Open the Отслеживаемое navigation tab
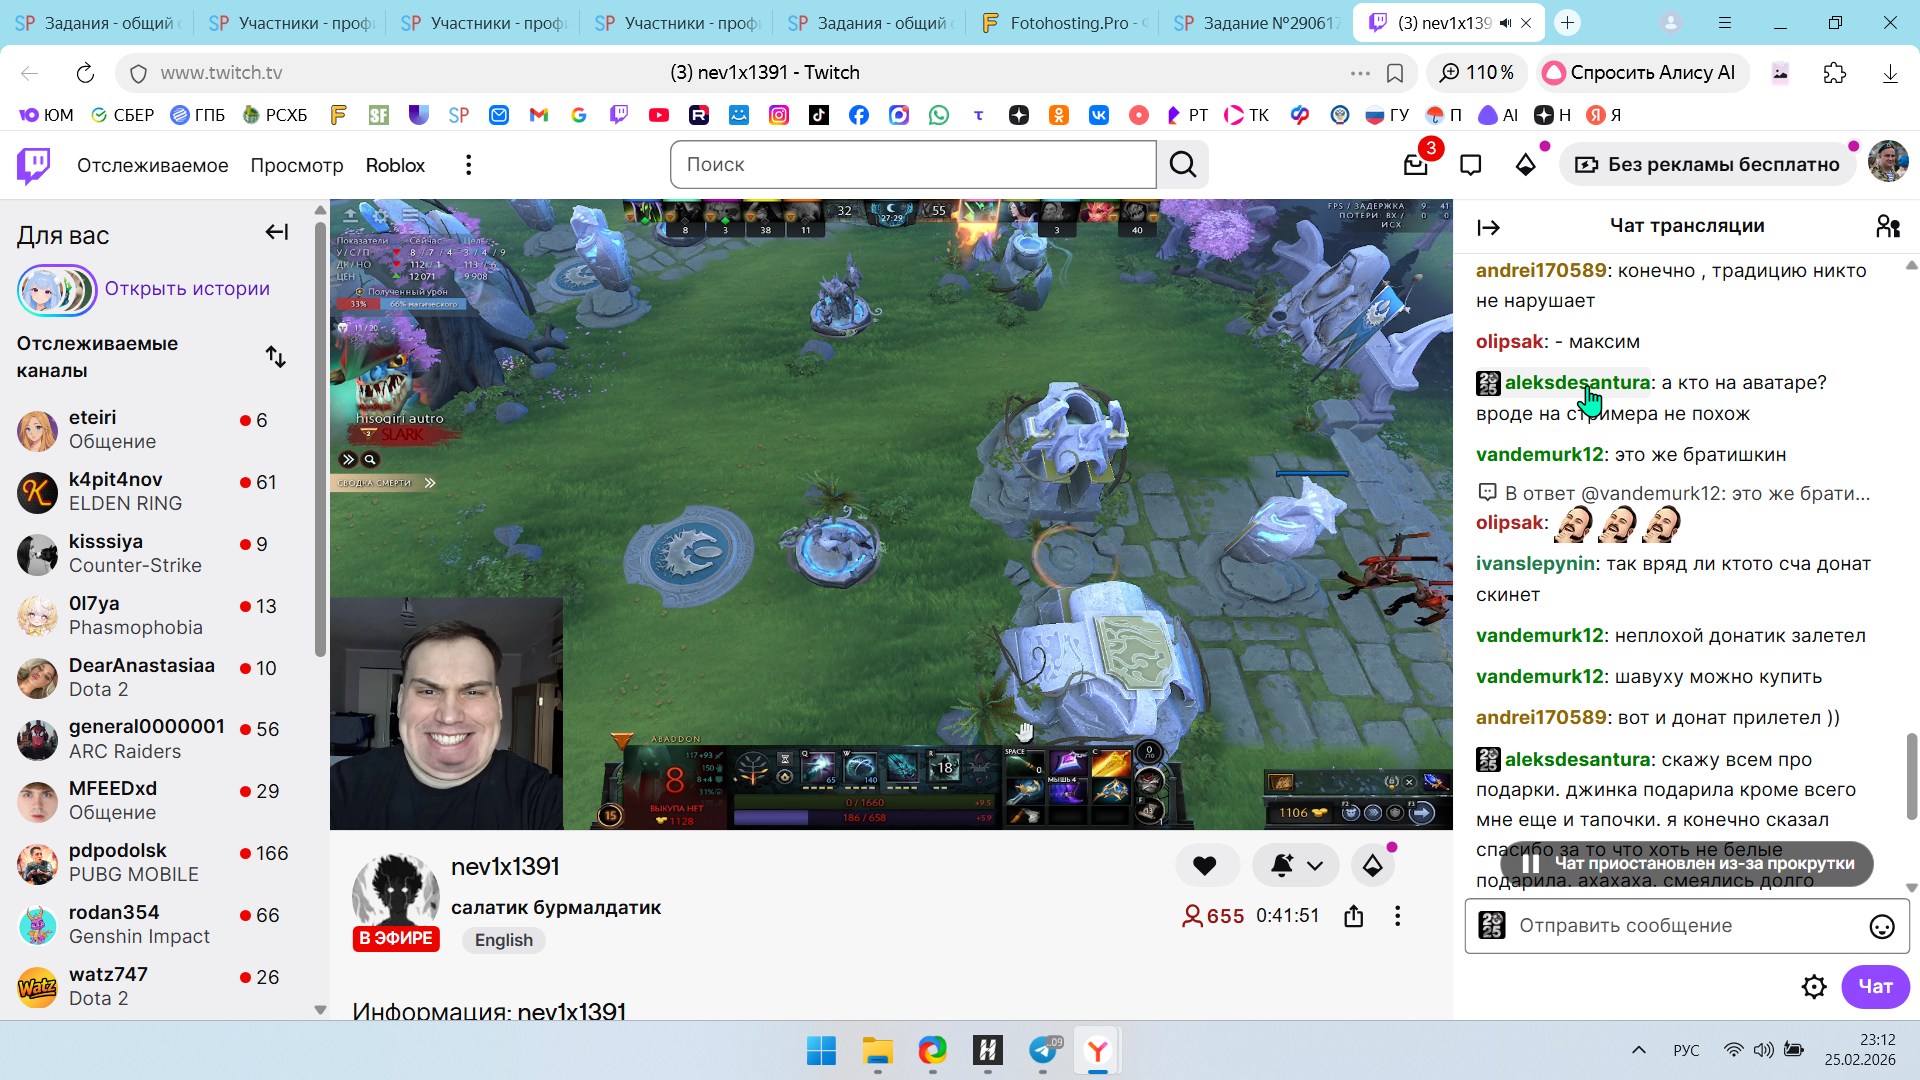 click(x=152, y=165)
